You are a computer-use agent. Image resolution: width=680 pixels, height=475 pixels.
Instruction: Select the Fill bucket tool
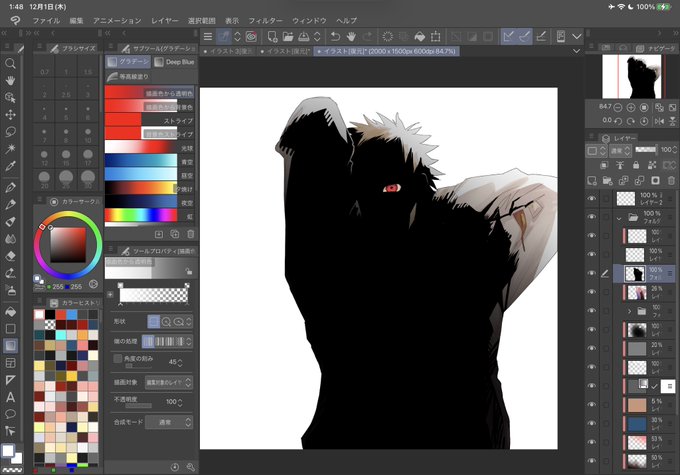click(10, 311)
